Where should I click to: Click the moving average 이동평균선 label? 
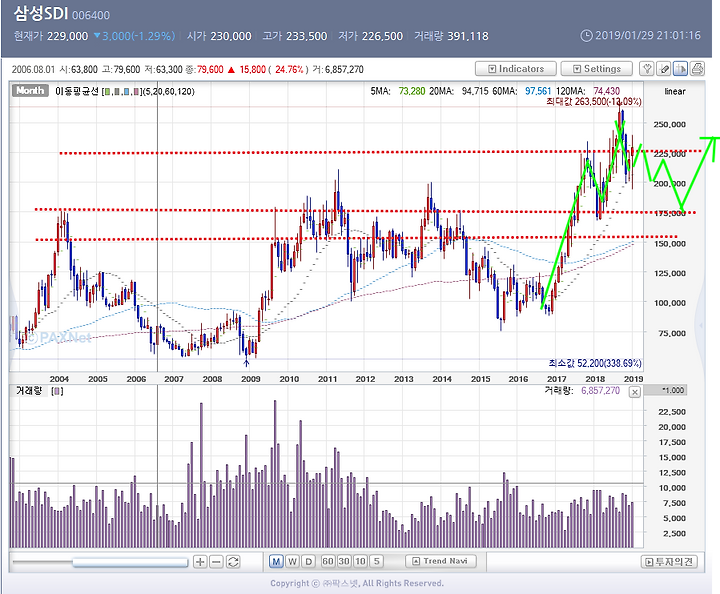coord(77,91)
